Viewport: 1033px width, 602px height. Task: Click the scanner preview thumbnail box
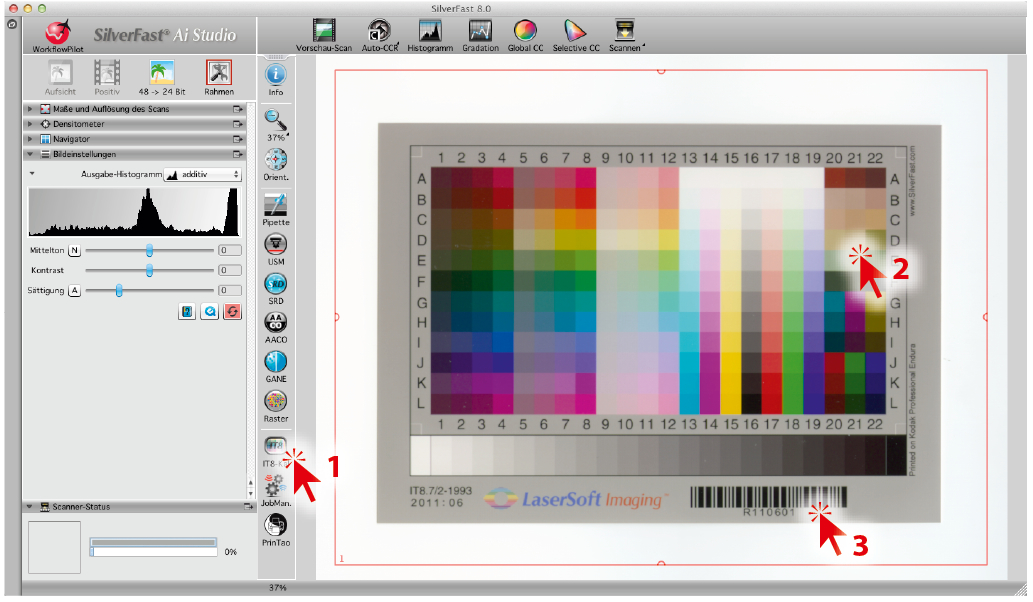click(x=54, y=547)
